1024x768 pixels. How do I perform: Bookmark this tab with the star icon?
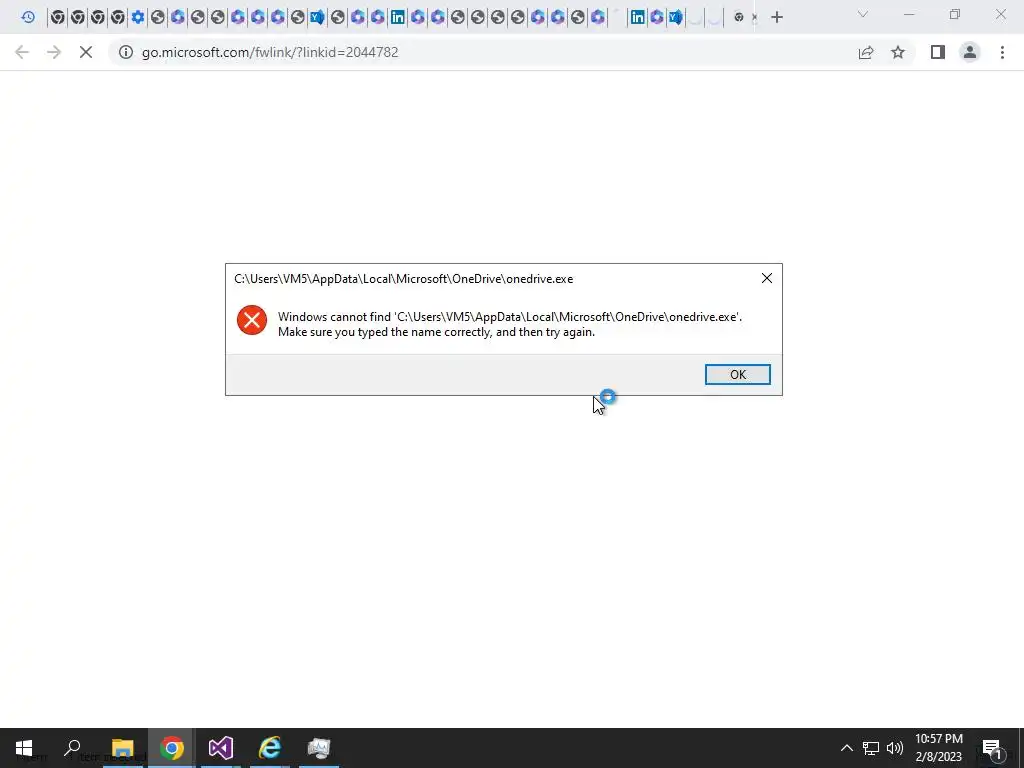(898, 52)
